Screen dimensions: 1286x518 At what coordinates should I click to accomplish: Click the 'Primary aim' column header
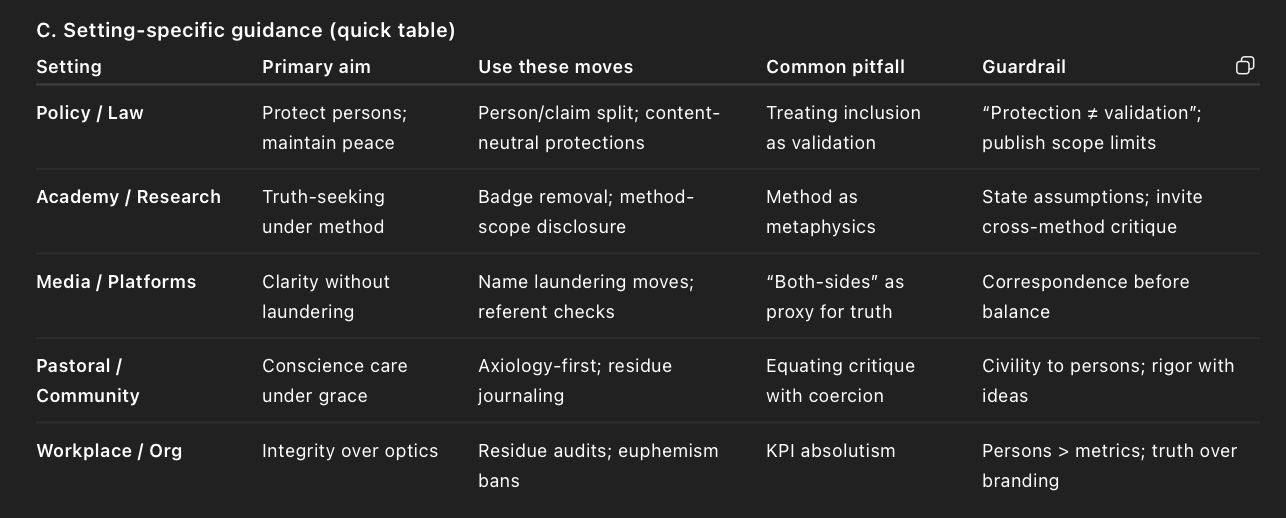tap(316, 67)
